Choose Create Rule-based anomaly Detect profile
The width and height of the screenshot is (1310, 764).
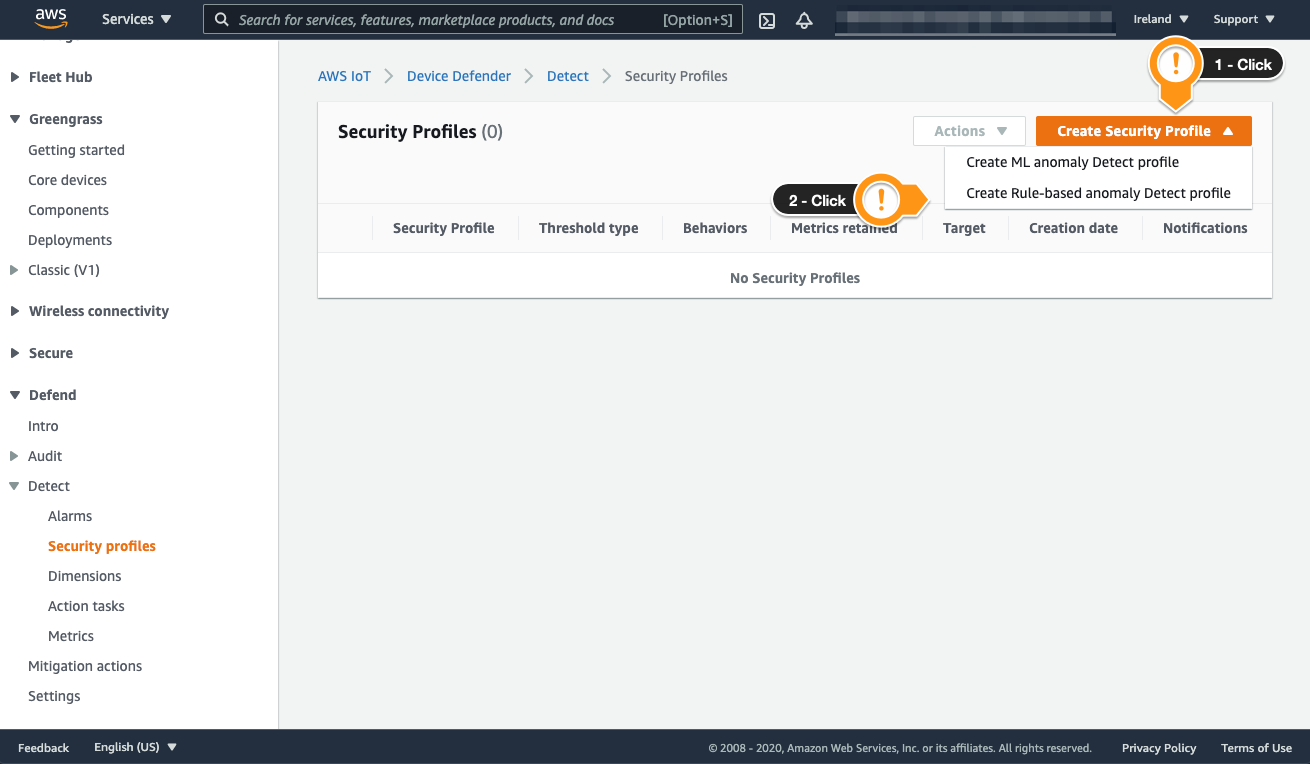point(1098,193)
